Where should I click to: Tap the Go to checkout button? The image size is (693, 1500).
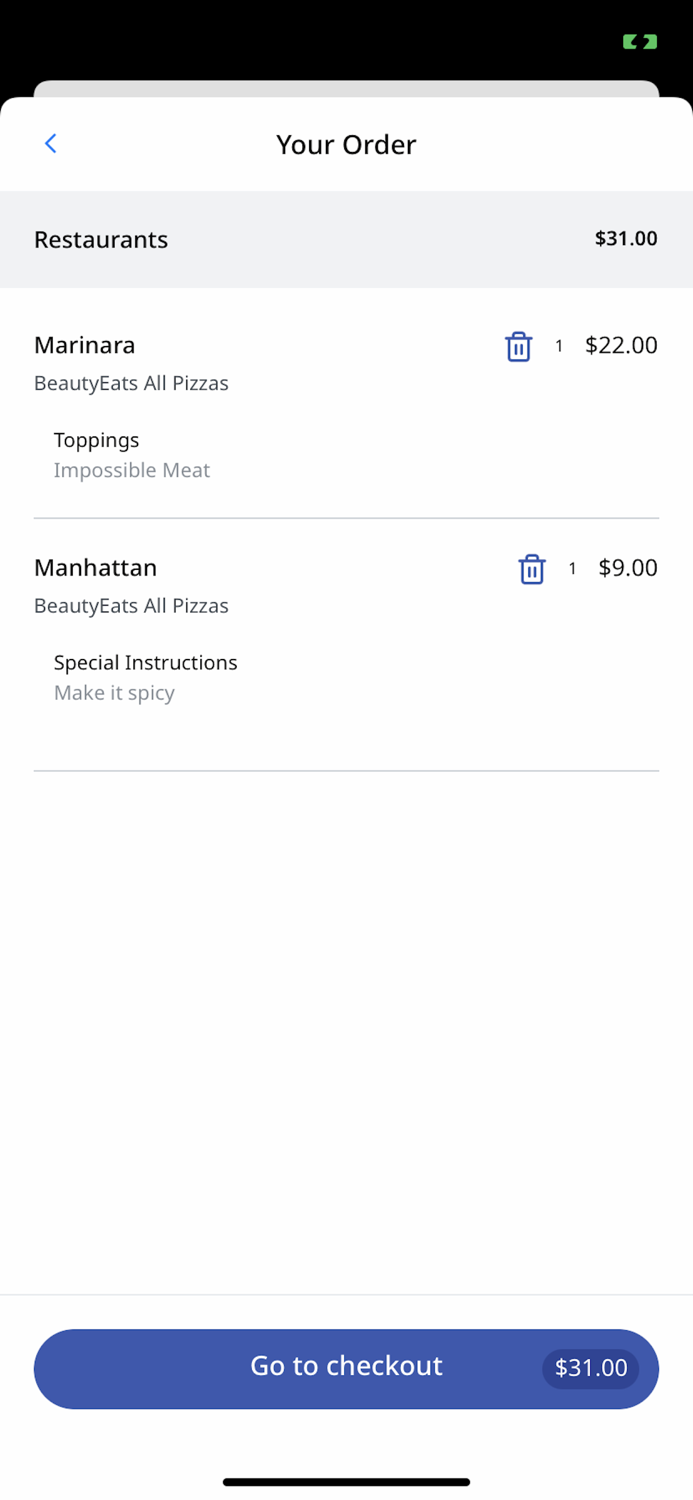(x=346, y=1368)
